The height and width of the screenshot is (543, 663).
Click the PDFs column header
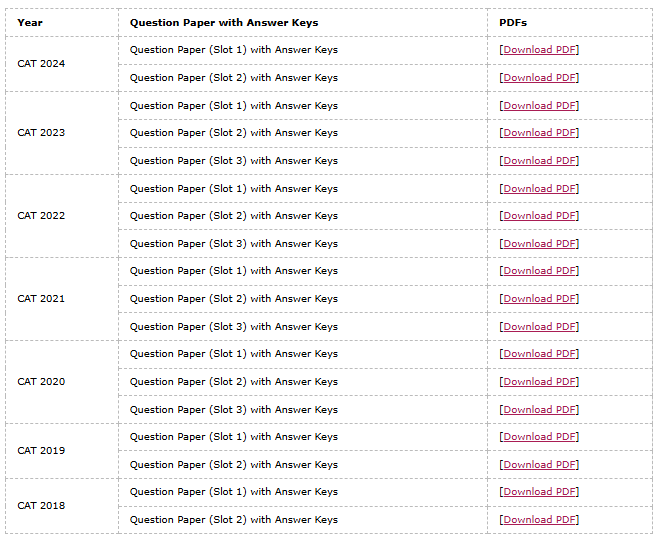(x=513, y=22)
